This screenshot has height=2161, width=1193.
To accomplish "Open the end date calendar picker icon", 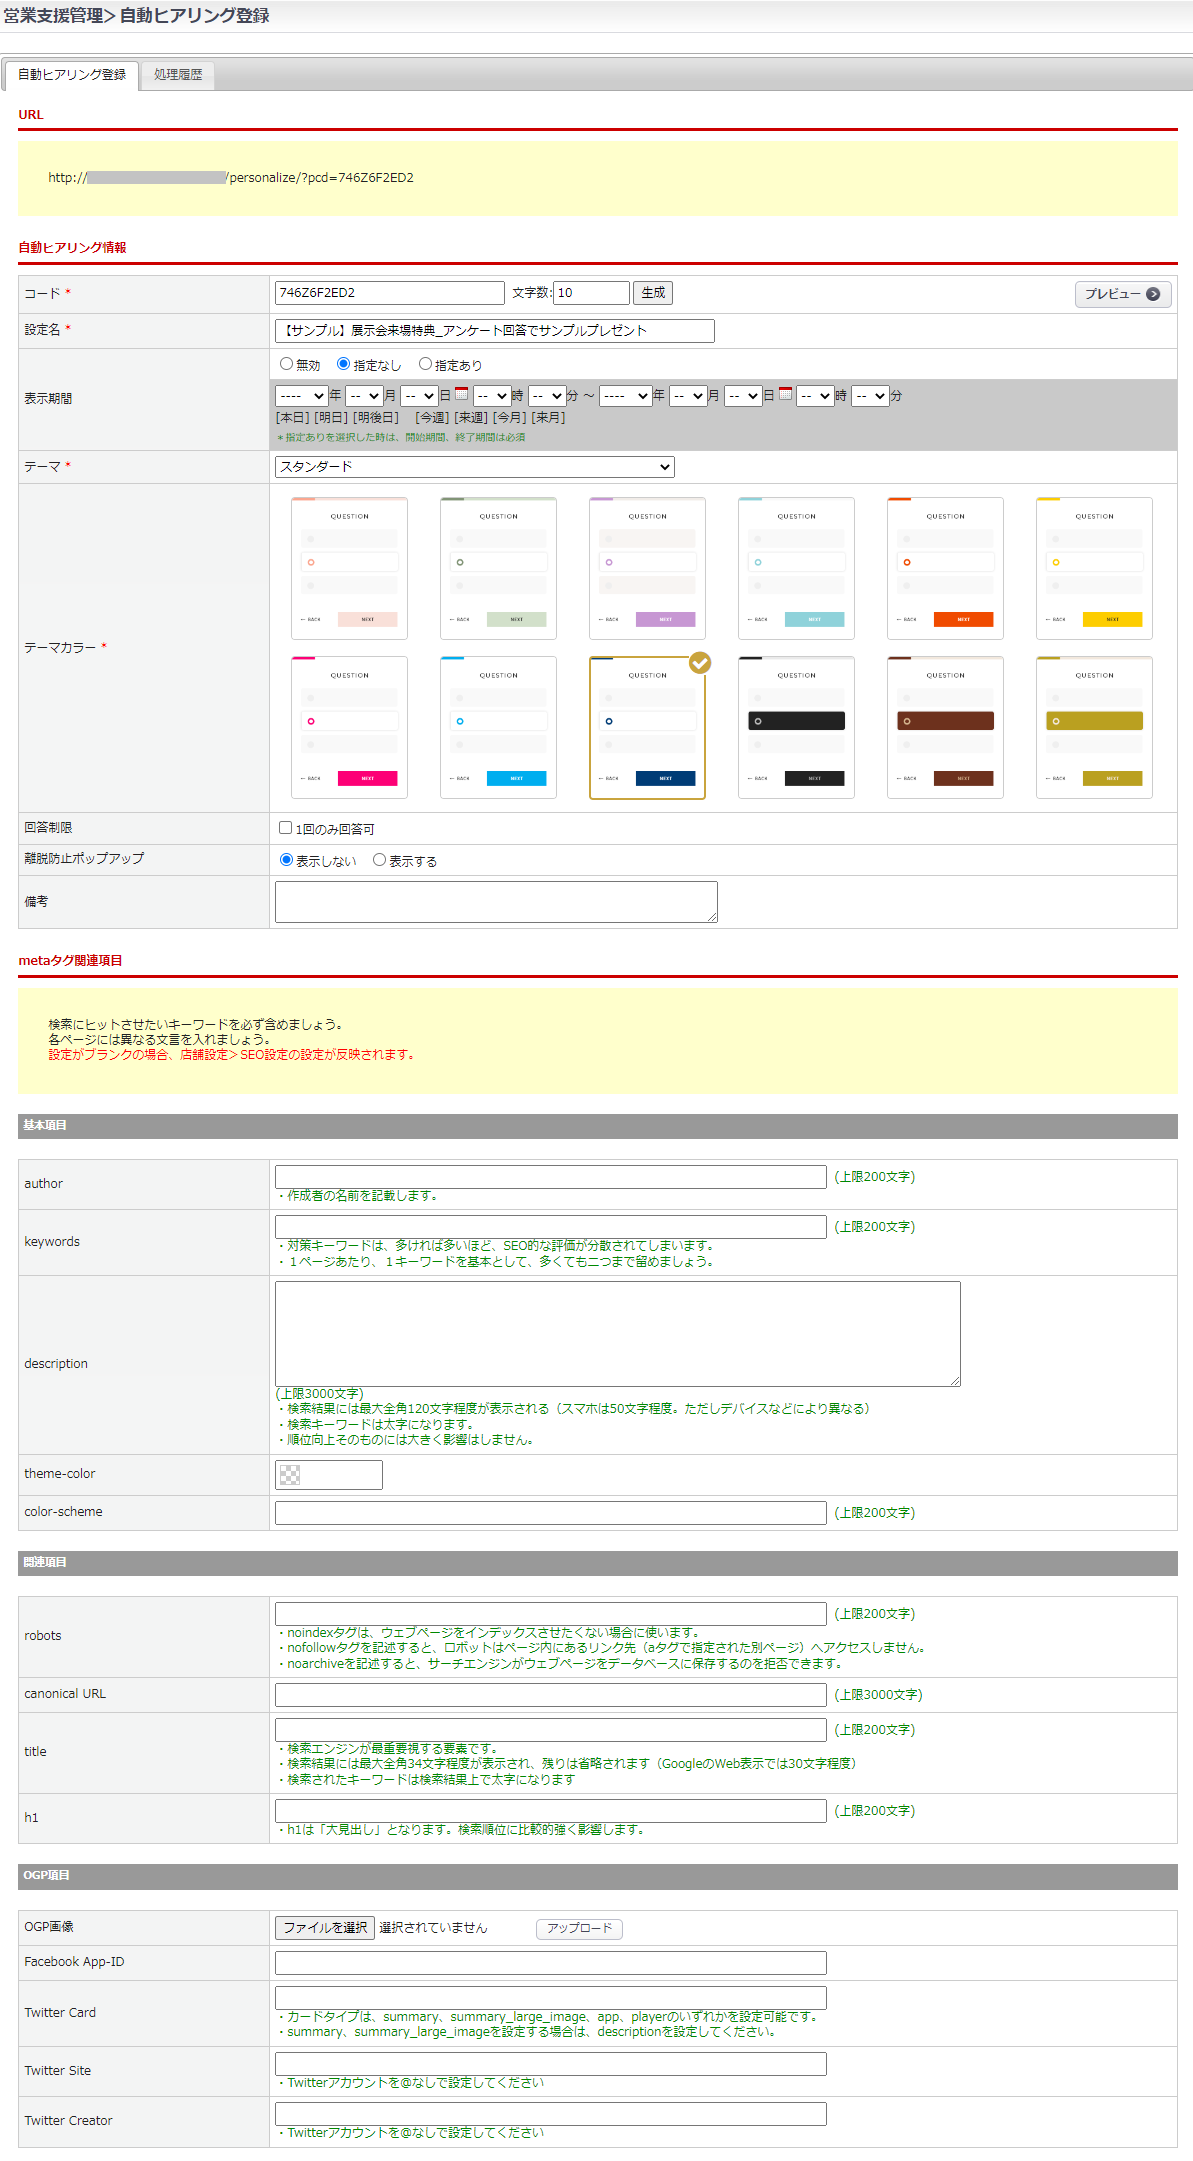I will (x=786, y=394).
